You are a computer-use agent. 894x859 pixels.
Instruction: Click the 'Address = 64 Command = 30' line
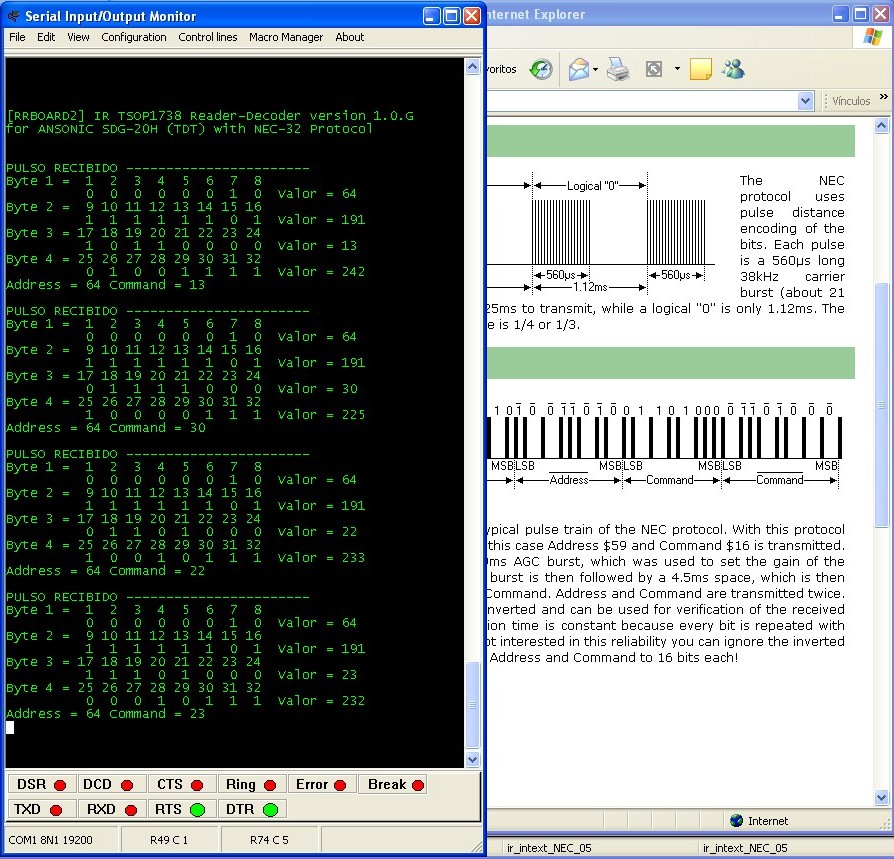(x=106, y=428)
